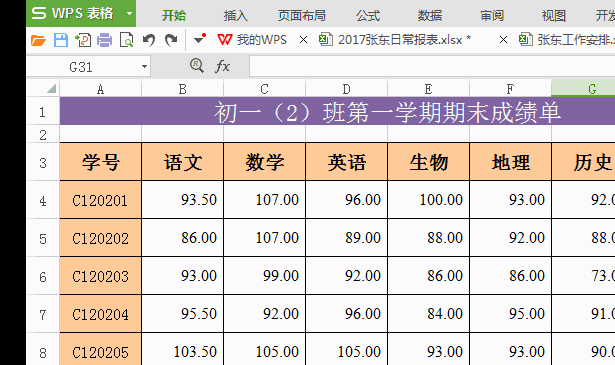Click the G31 name box field
615x365 pixels.
point(82,67)
